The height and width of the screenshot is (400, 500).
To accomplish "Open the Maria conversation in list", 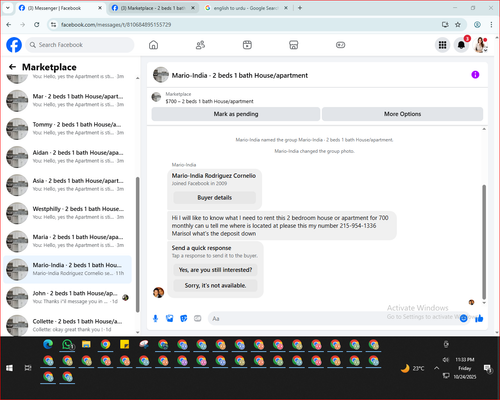I will (x=68, y=241).
